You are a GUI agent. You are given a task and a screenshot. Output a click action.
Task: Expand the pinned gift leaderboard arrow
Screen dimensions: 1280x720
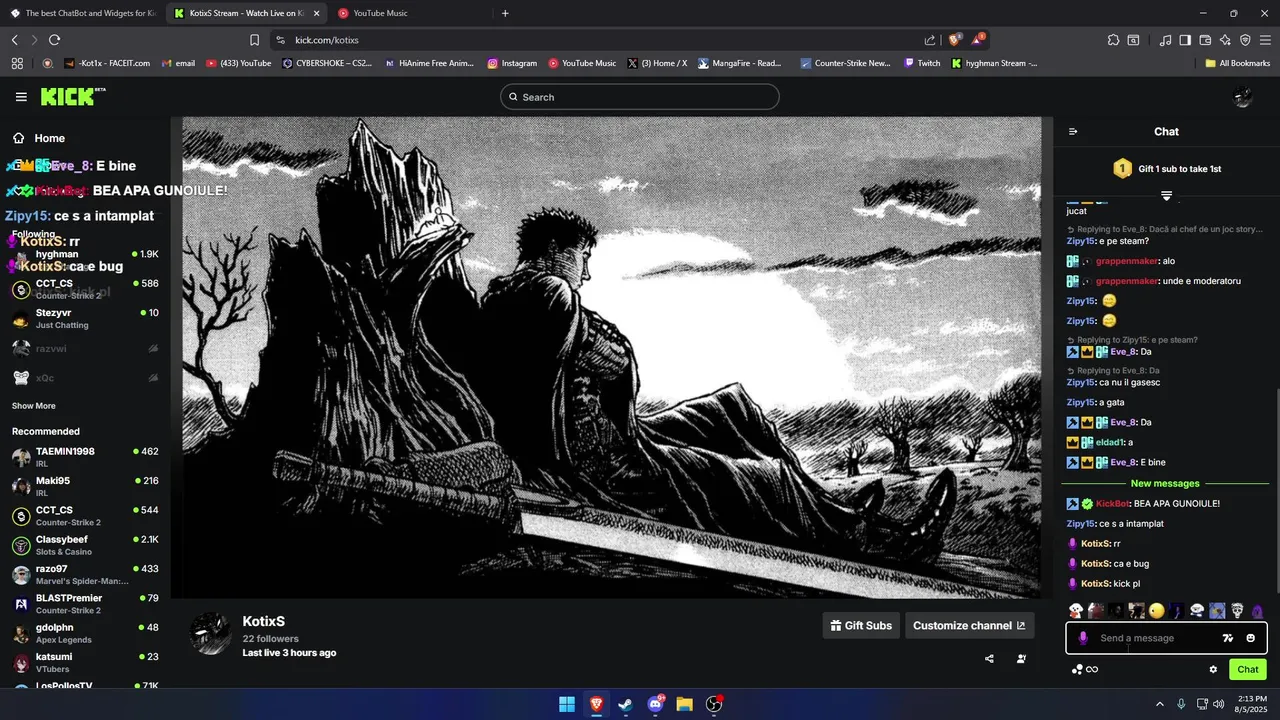point(1166,195)
